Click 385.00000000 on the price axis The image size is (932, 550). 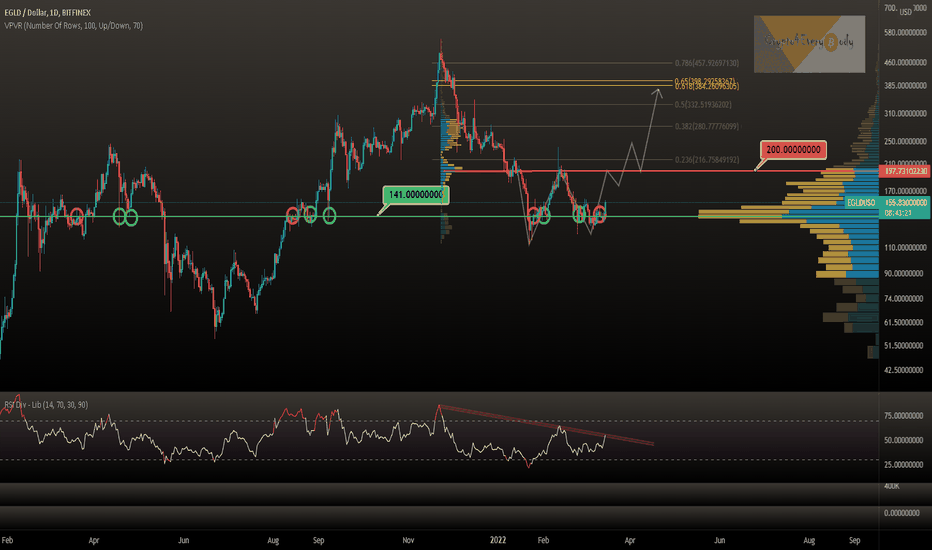point(905,86)
